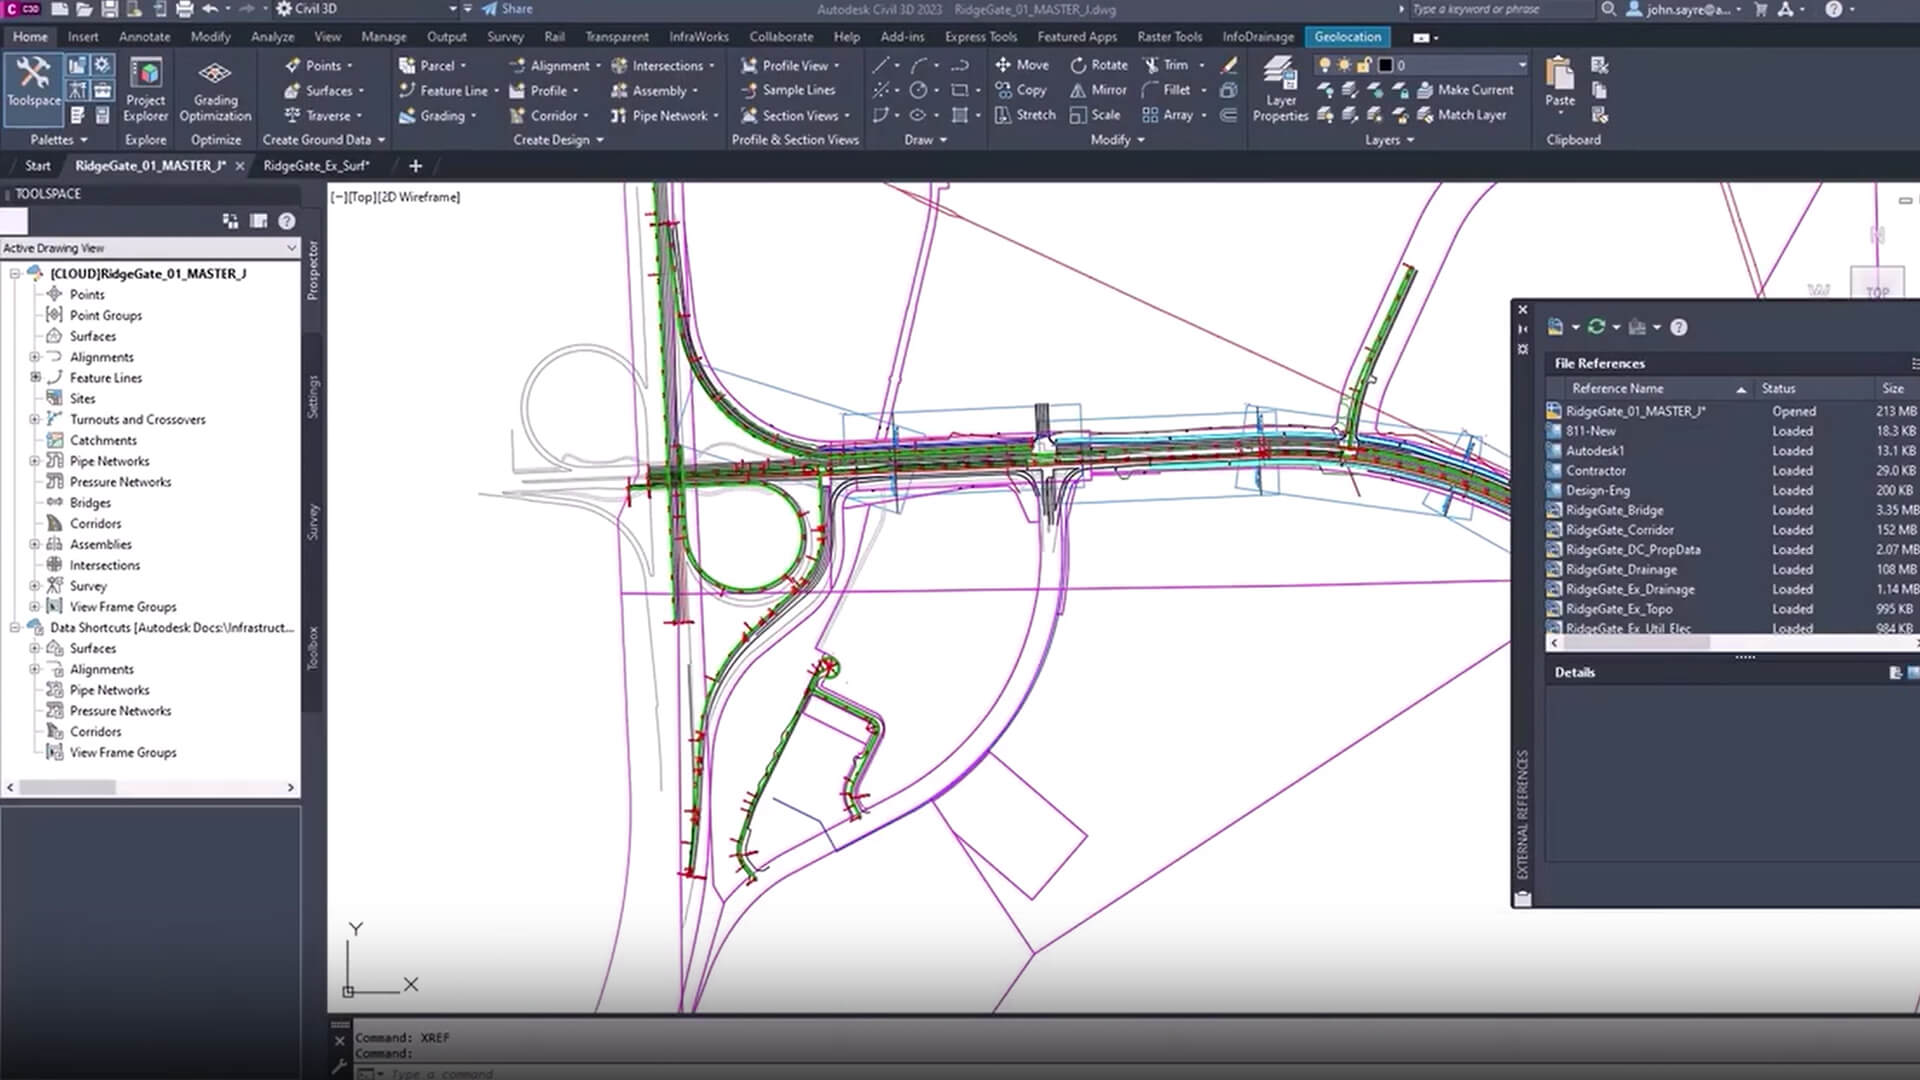Select the Move tool
This screenshot has height=1080, width=1920.
1021,65
